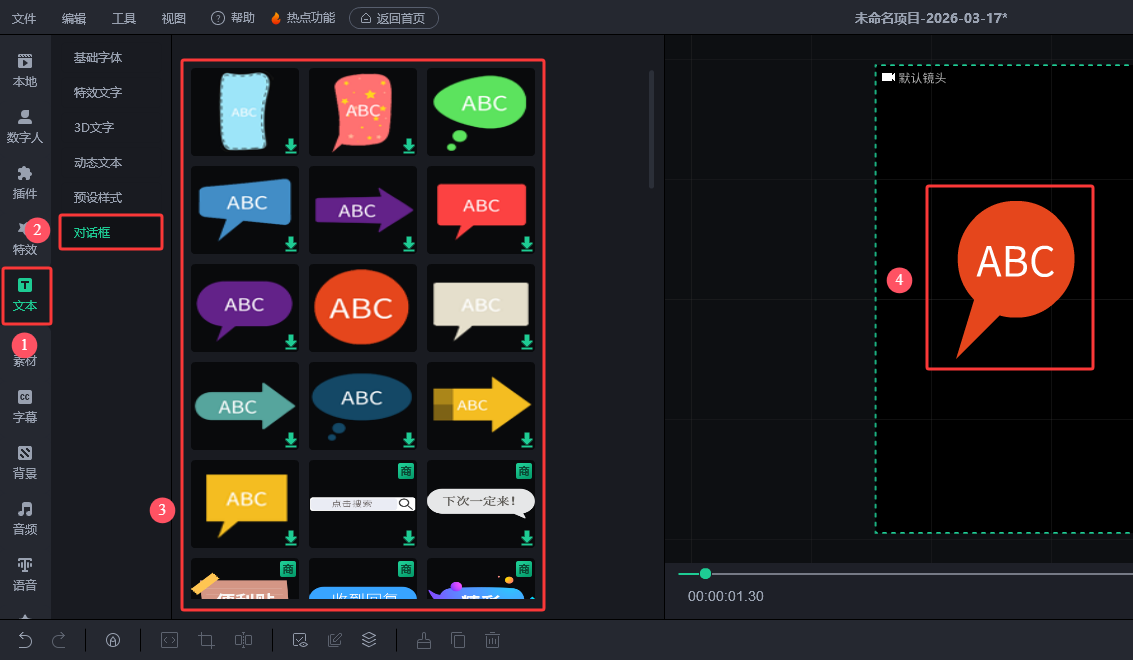Download the green ABC speech bubble
This screenshot has width=1133, height=660.
click(526, 146)
